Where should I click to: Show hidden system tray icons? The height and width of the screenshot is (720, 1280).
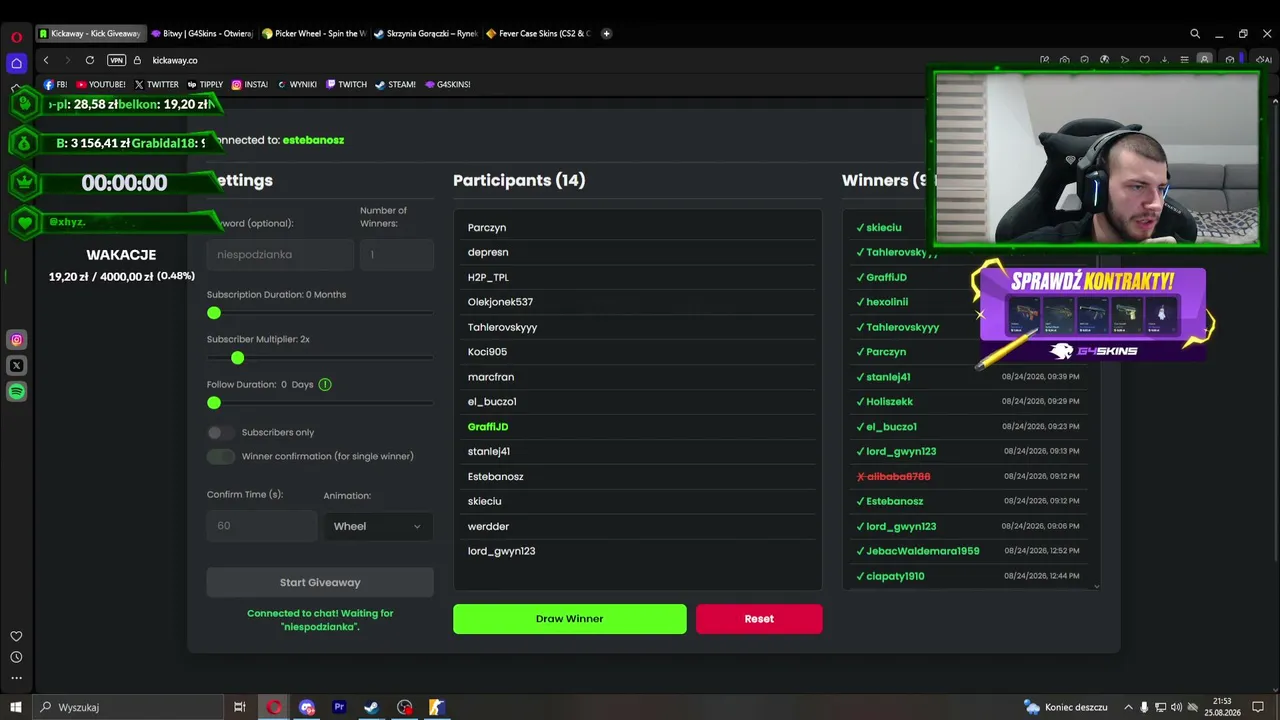point(1129,707)
